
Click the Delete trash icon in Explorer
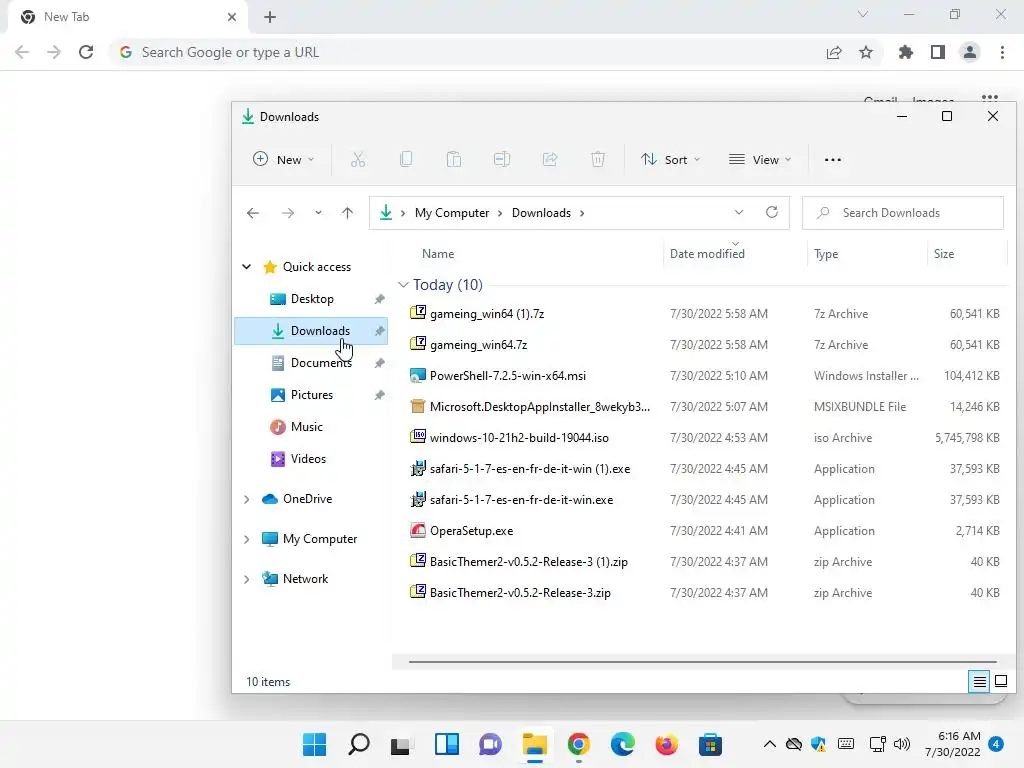[x=598, y=159]
